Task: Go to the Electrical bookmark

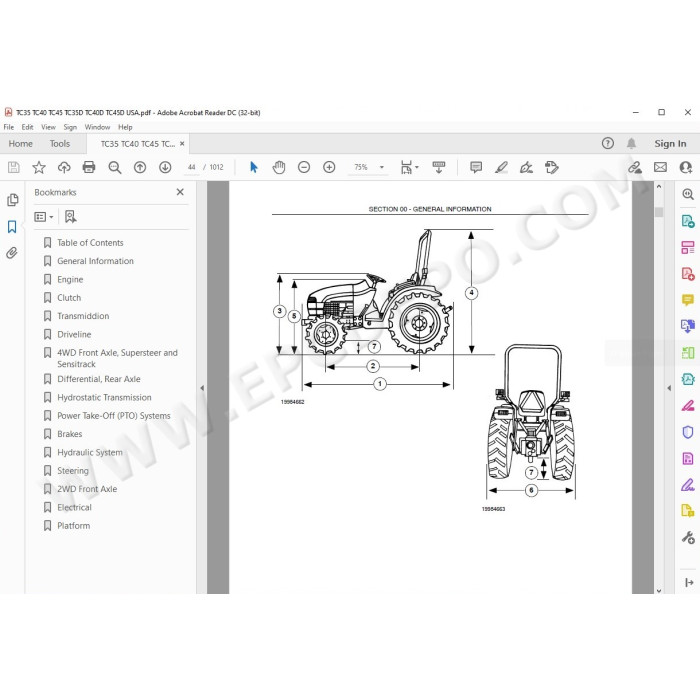Action: pyautogui.click(x=74, y=508)
